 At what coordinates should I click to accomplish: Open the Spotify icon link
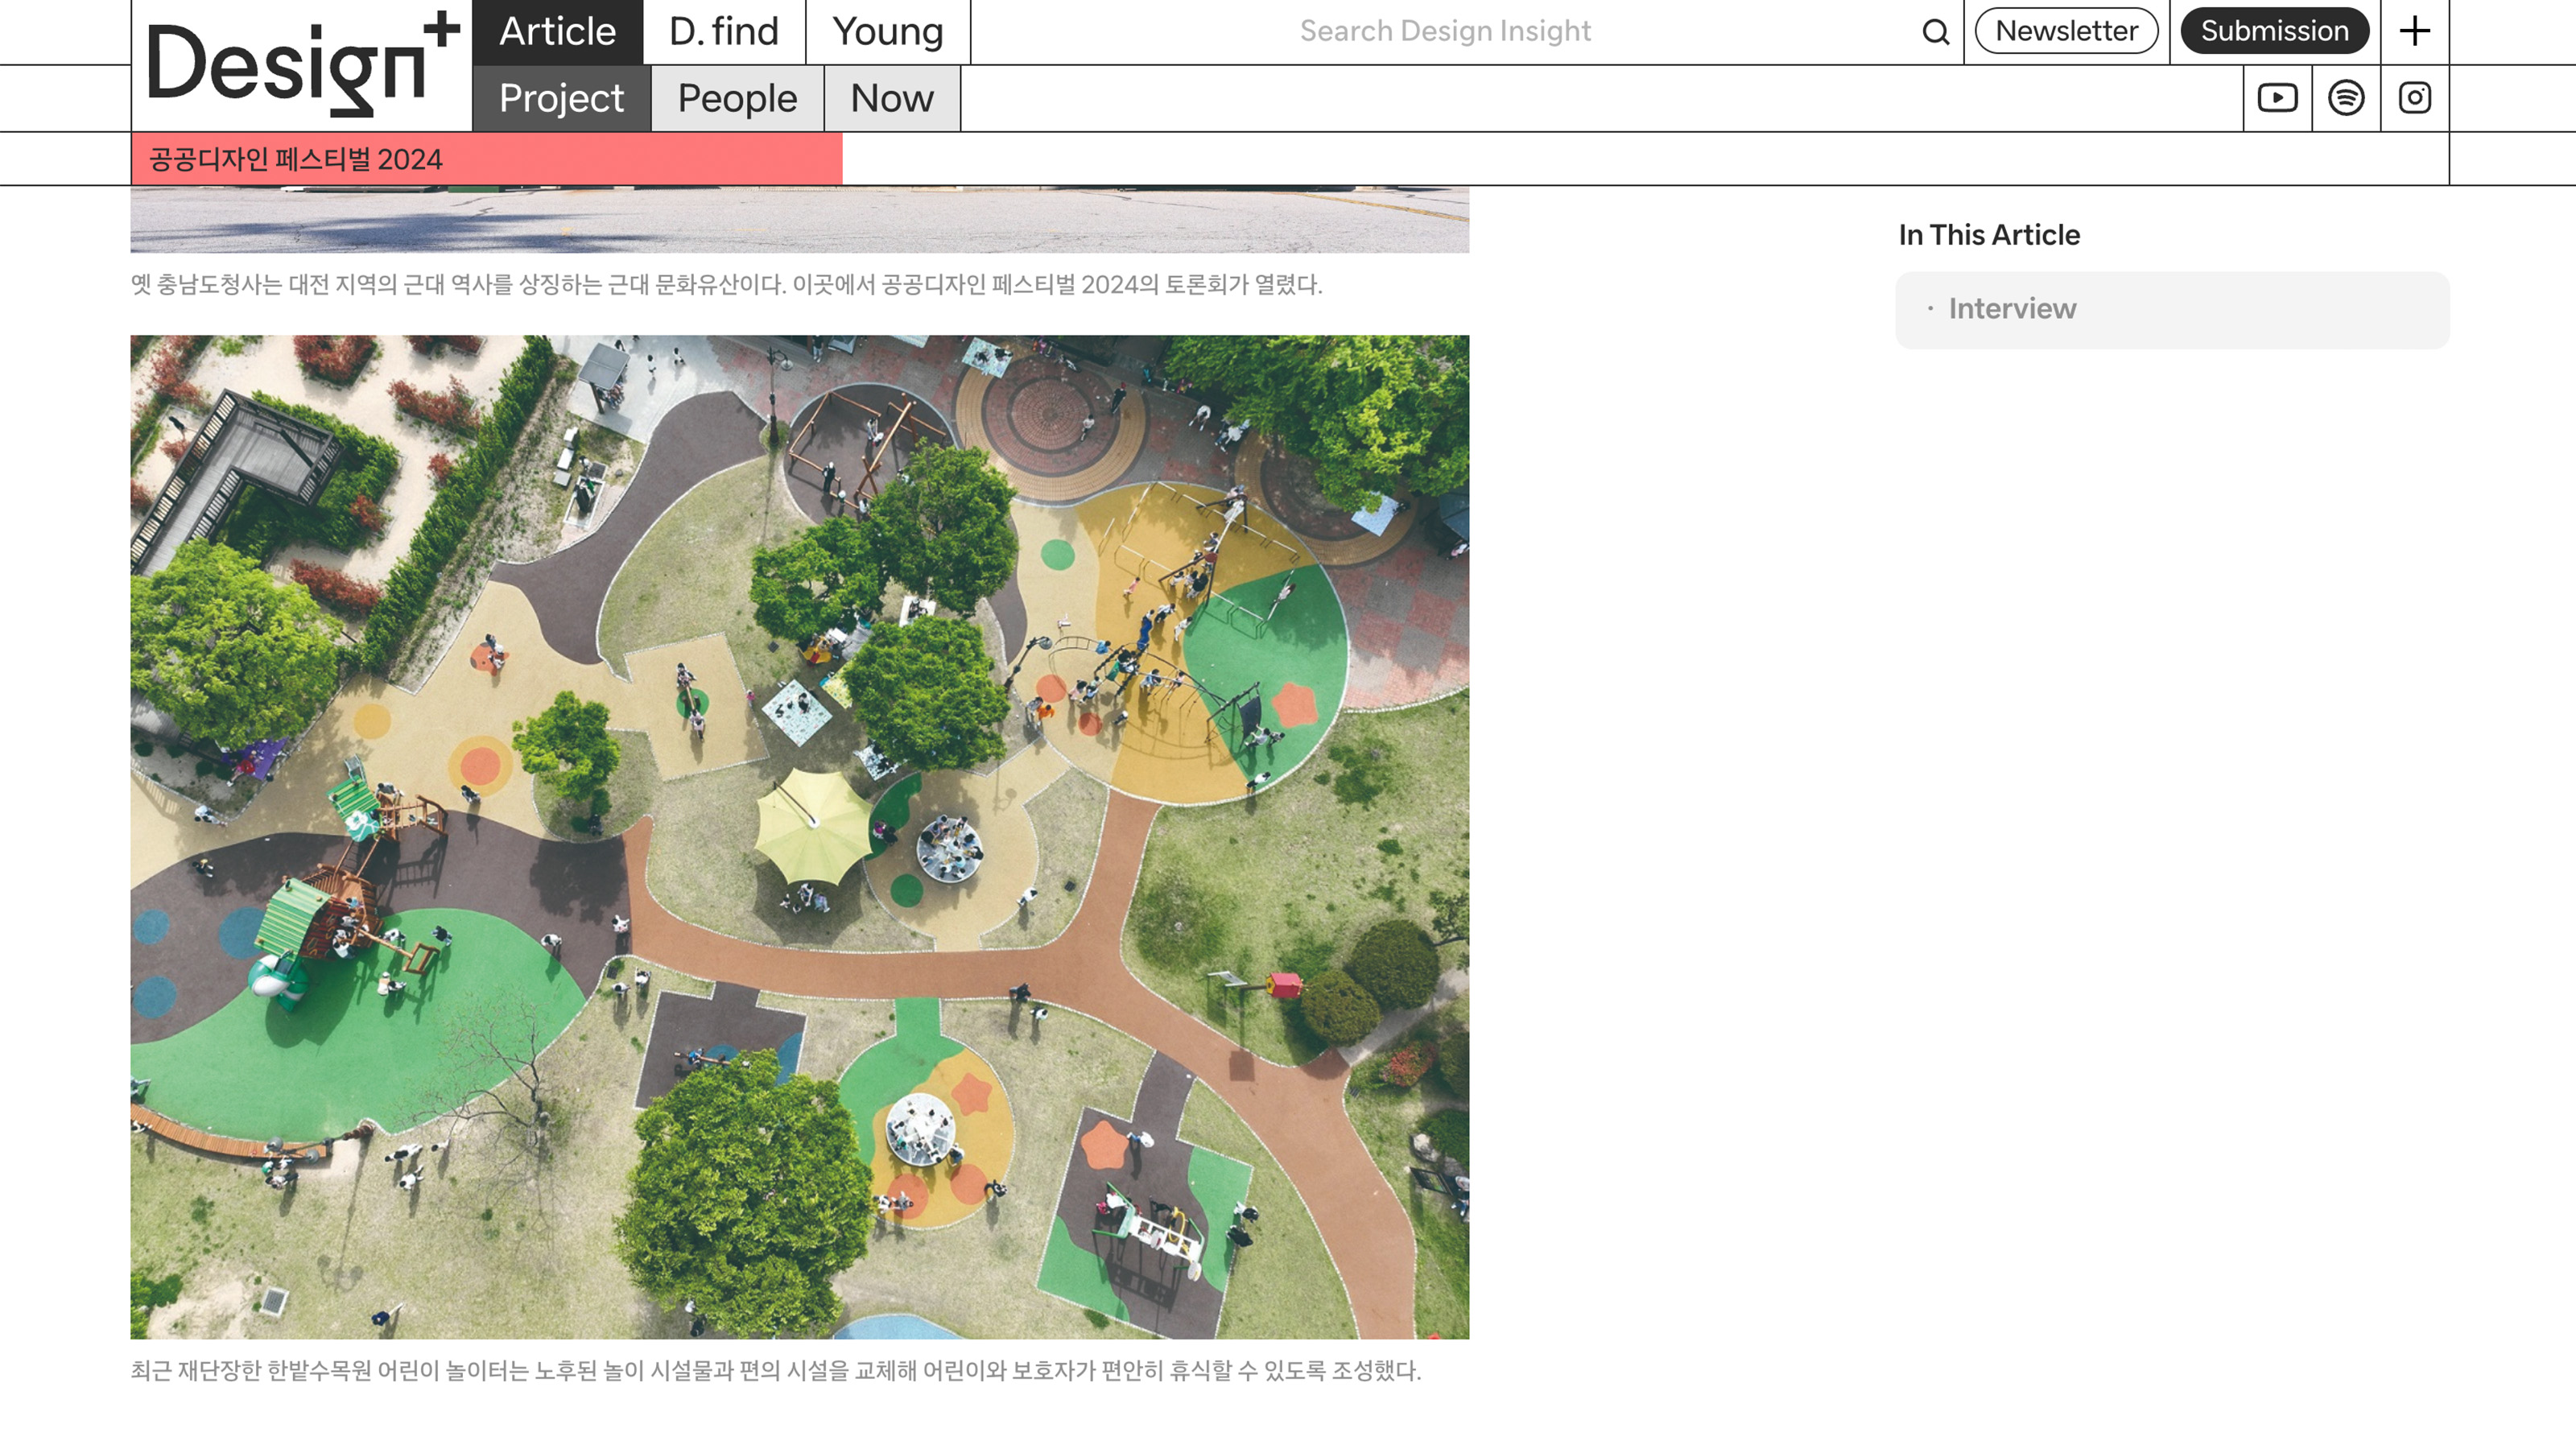click(x=2346, y=98)
